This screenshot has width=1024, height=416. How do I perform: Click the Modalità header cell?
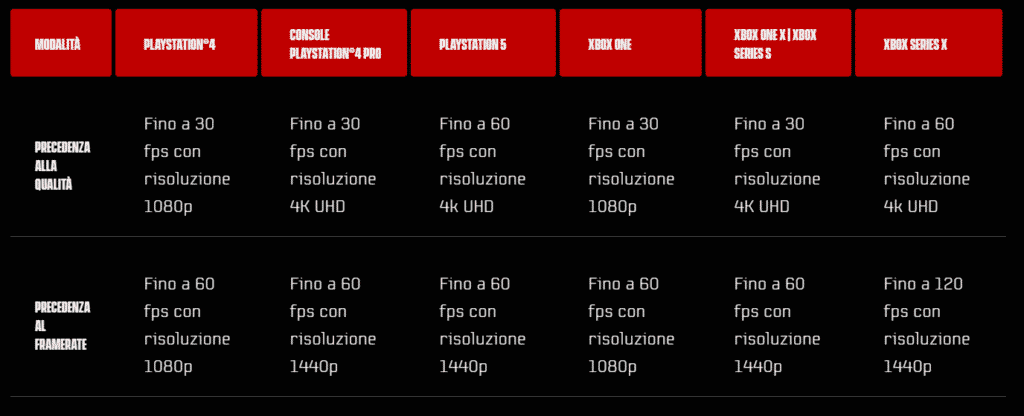click(x=60, y=43)
